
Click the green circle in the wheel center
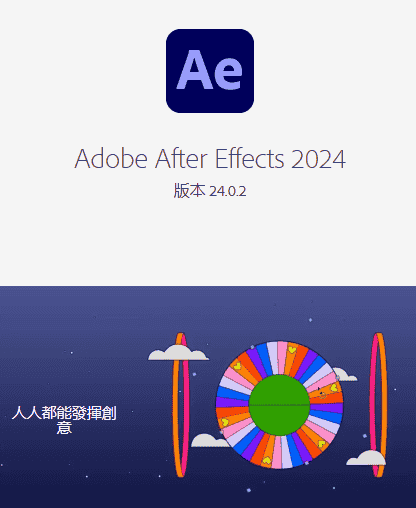coord(279,405)
